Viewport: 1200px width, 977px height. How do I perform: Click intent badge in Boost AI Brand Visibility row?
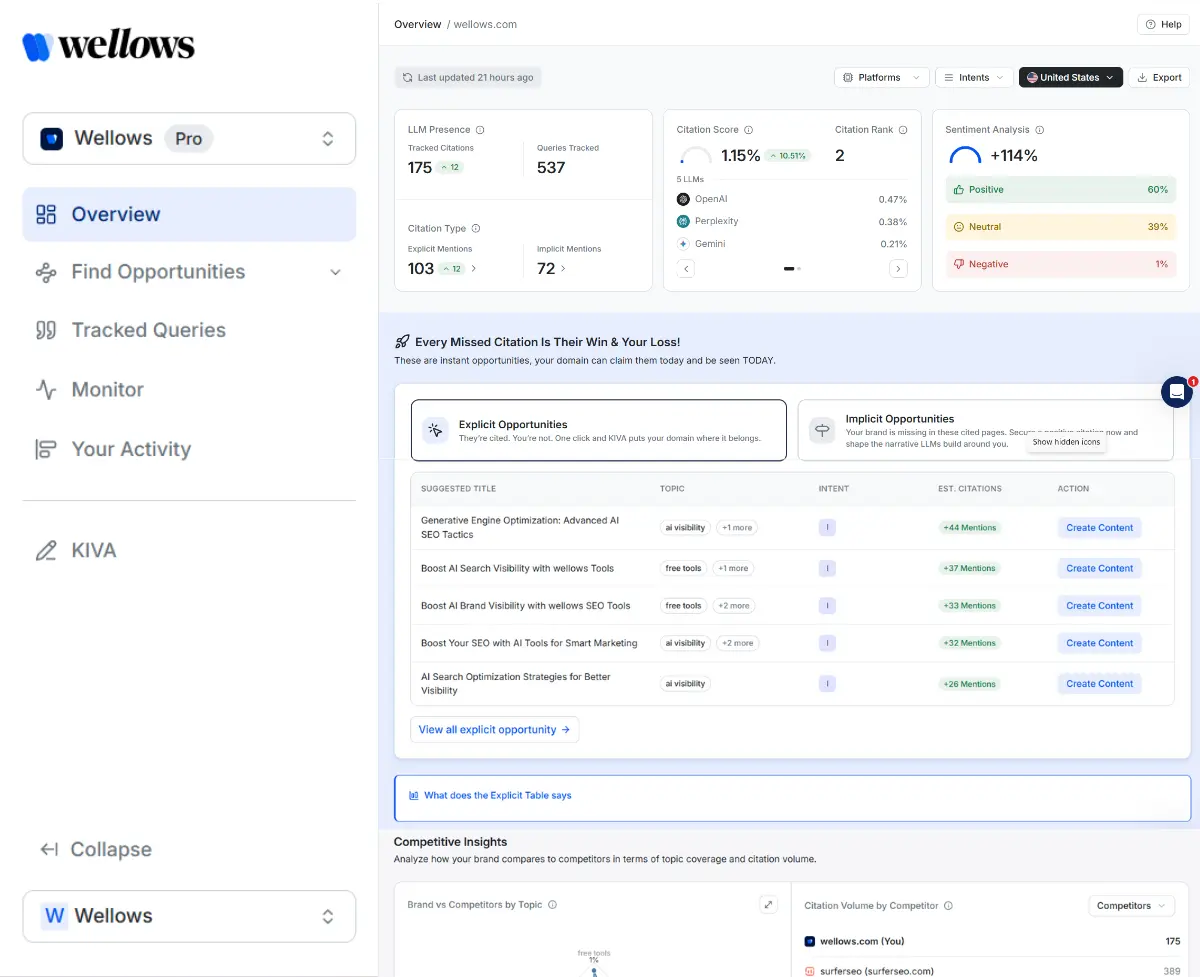[827, 606]
